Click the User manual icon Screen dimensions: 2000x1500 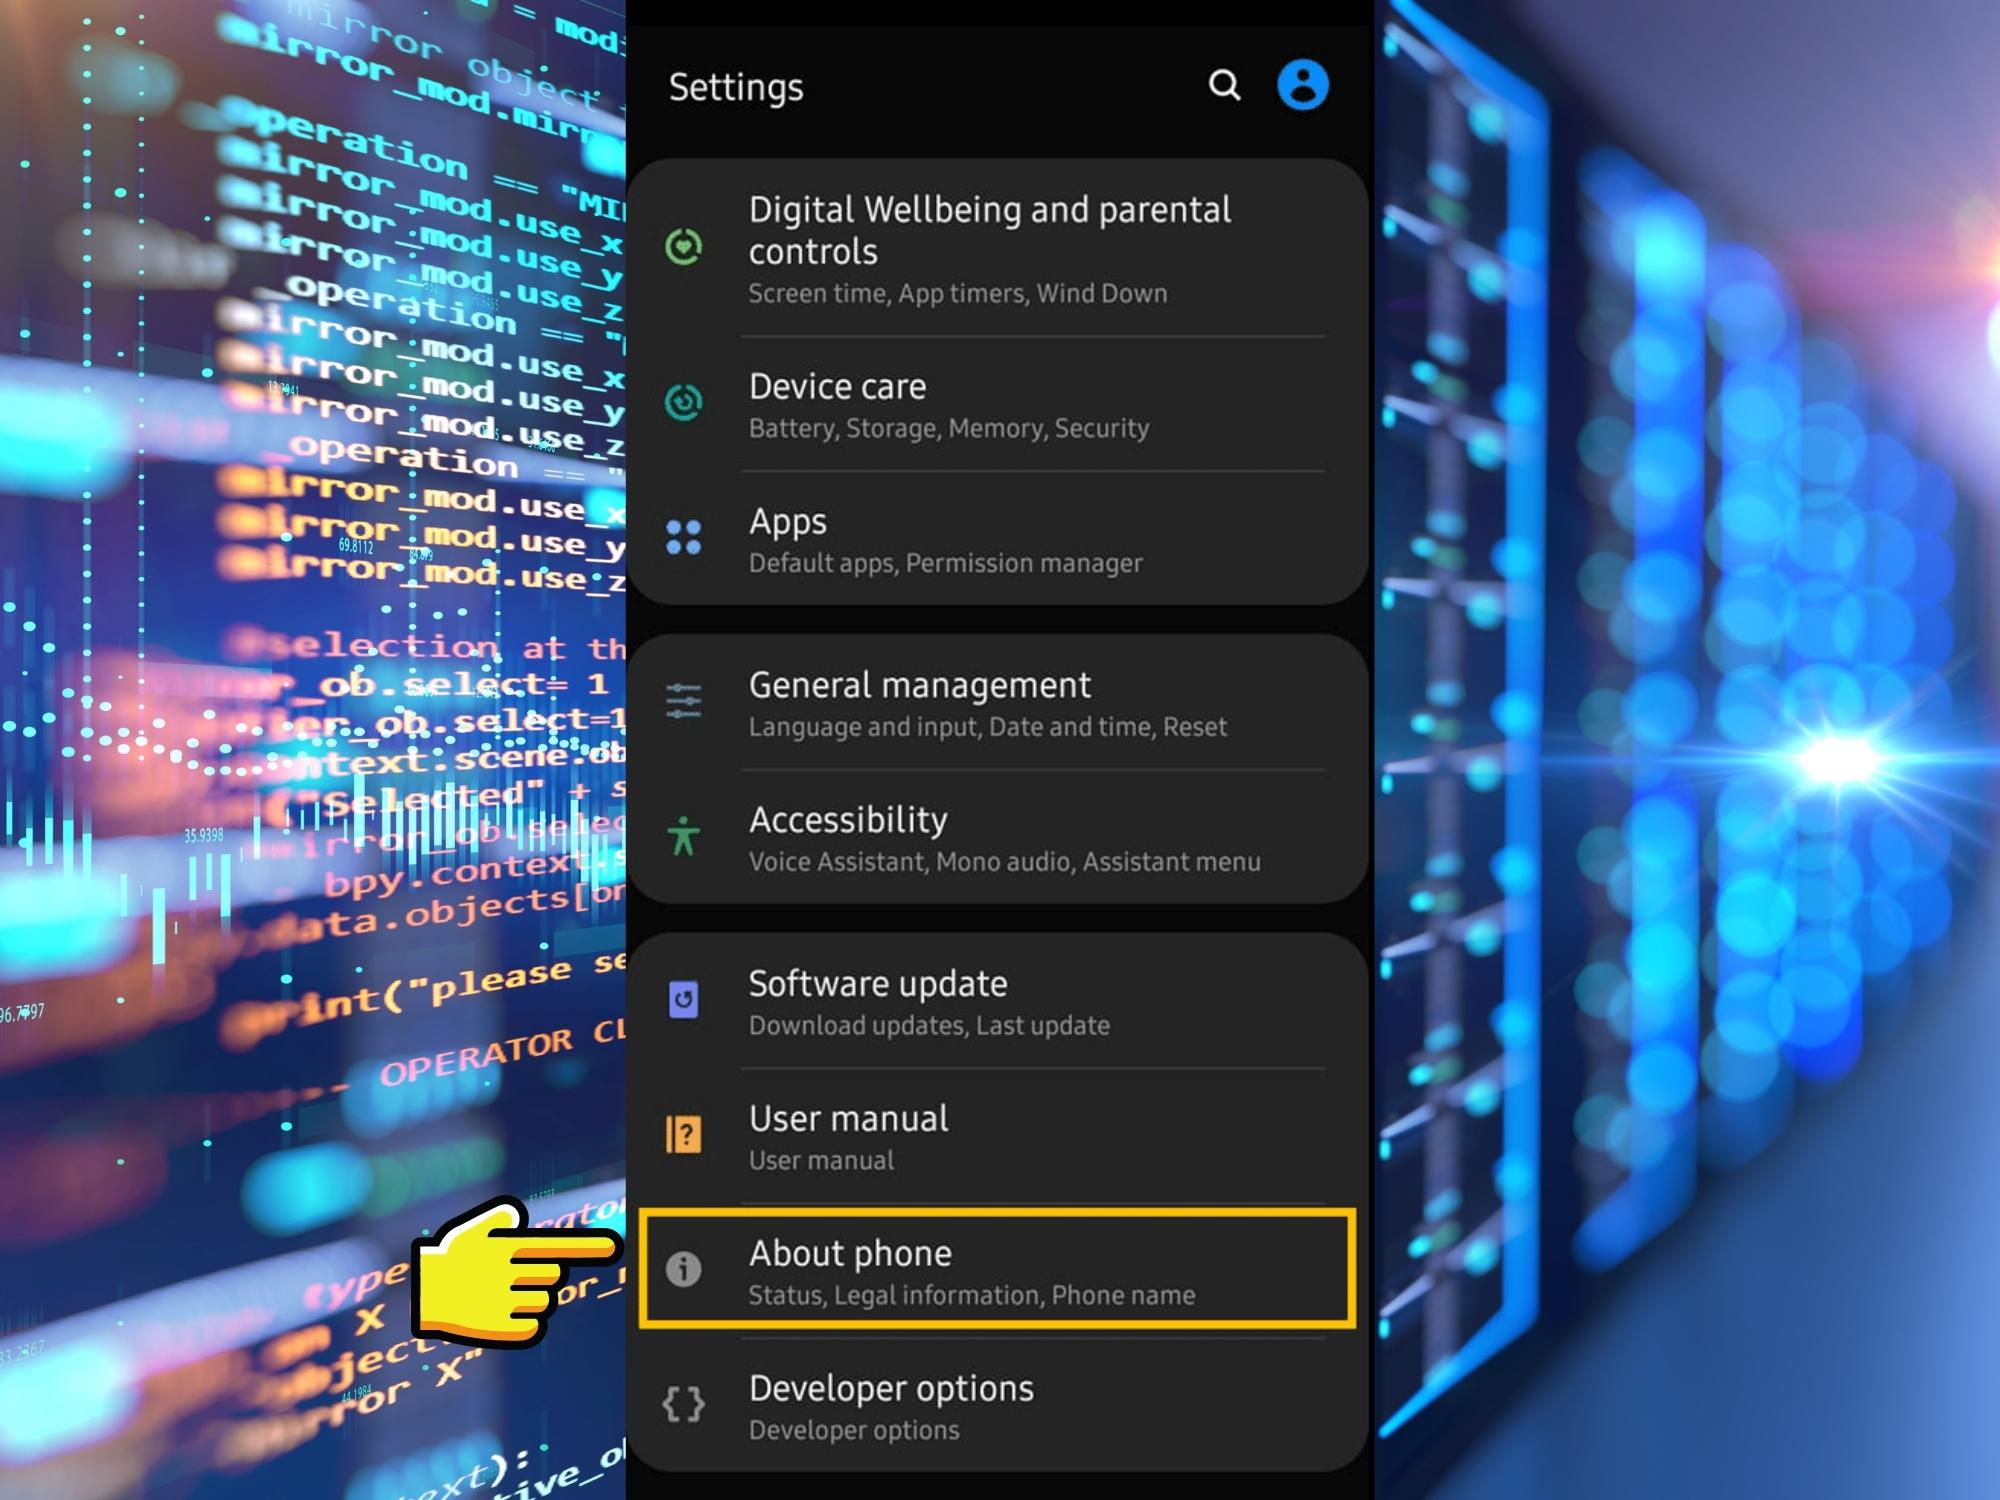pos(683,1134)
